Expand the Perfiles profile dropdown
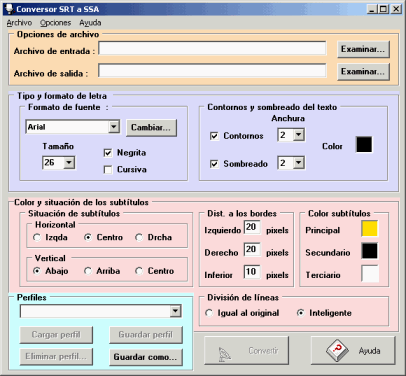Screen dimensions: 406x376 (x=175, y=311)
